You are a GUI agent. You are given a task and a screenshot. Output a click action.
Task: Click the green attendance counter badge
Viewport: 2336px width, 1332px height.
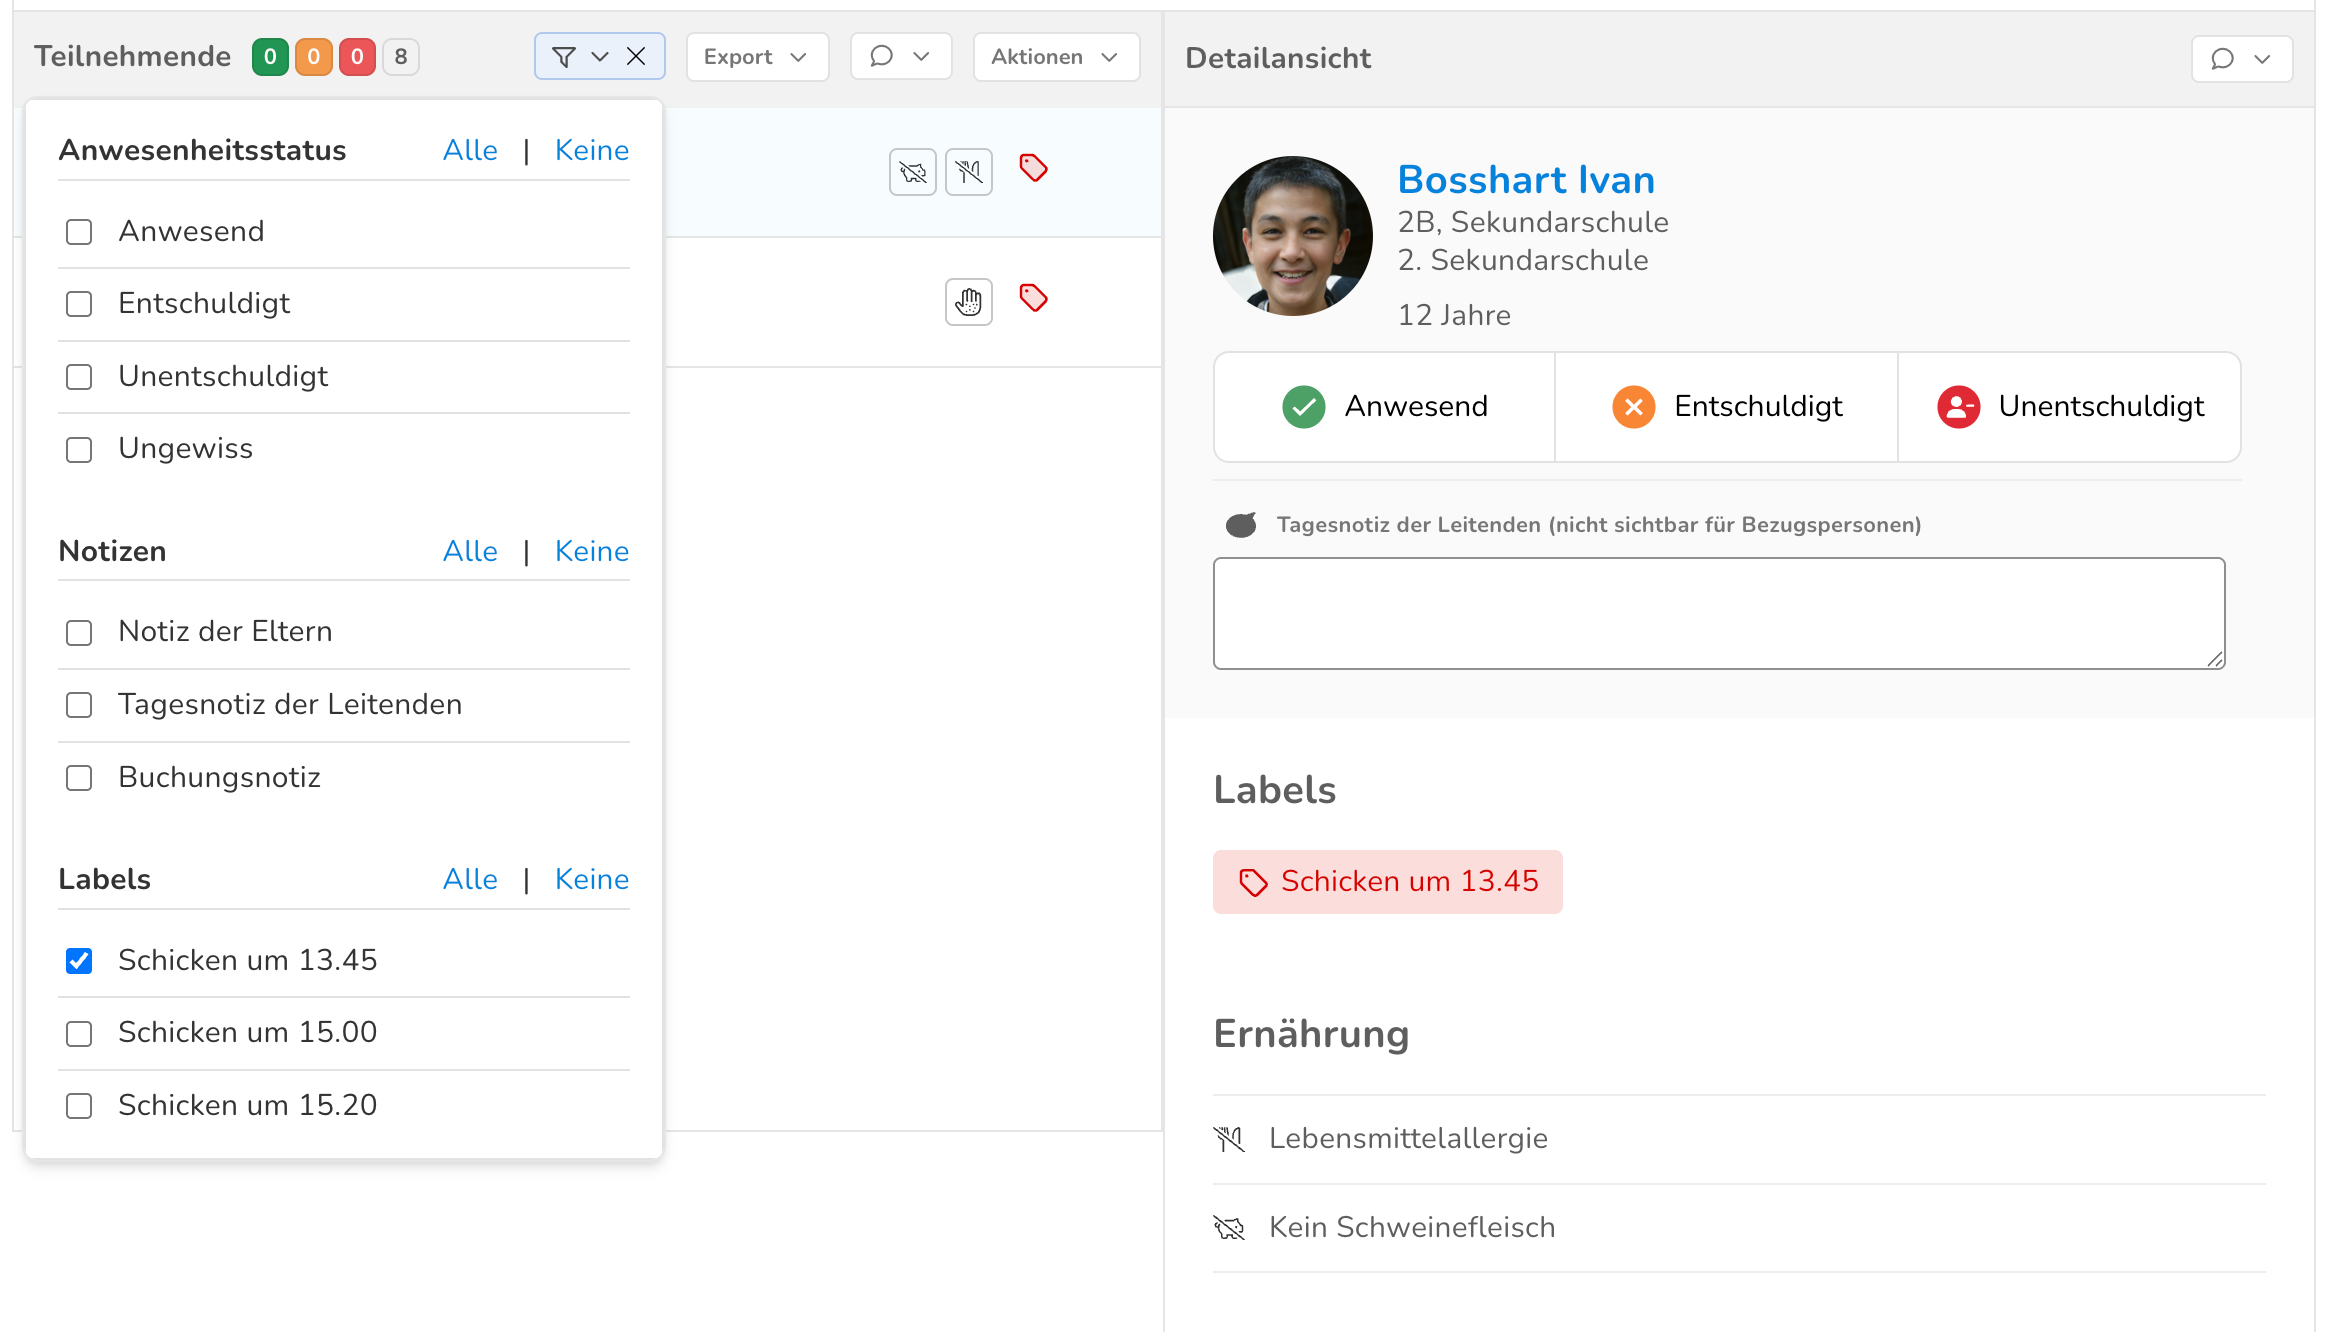270,57
